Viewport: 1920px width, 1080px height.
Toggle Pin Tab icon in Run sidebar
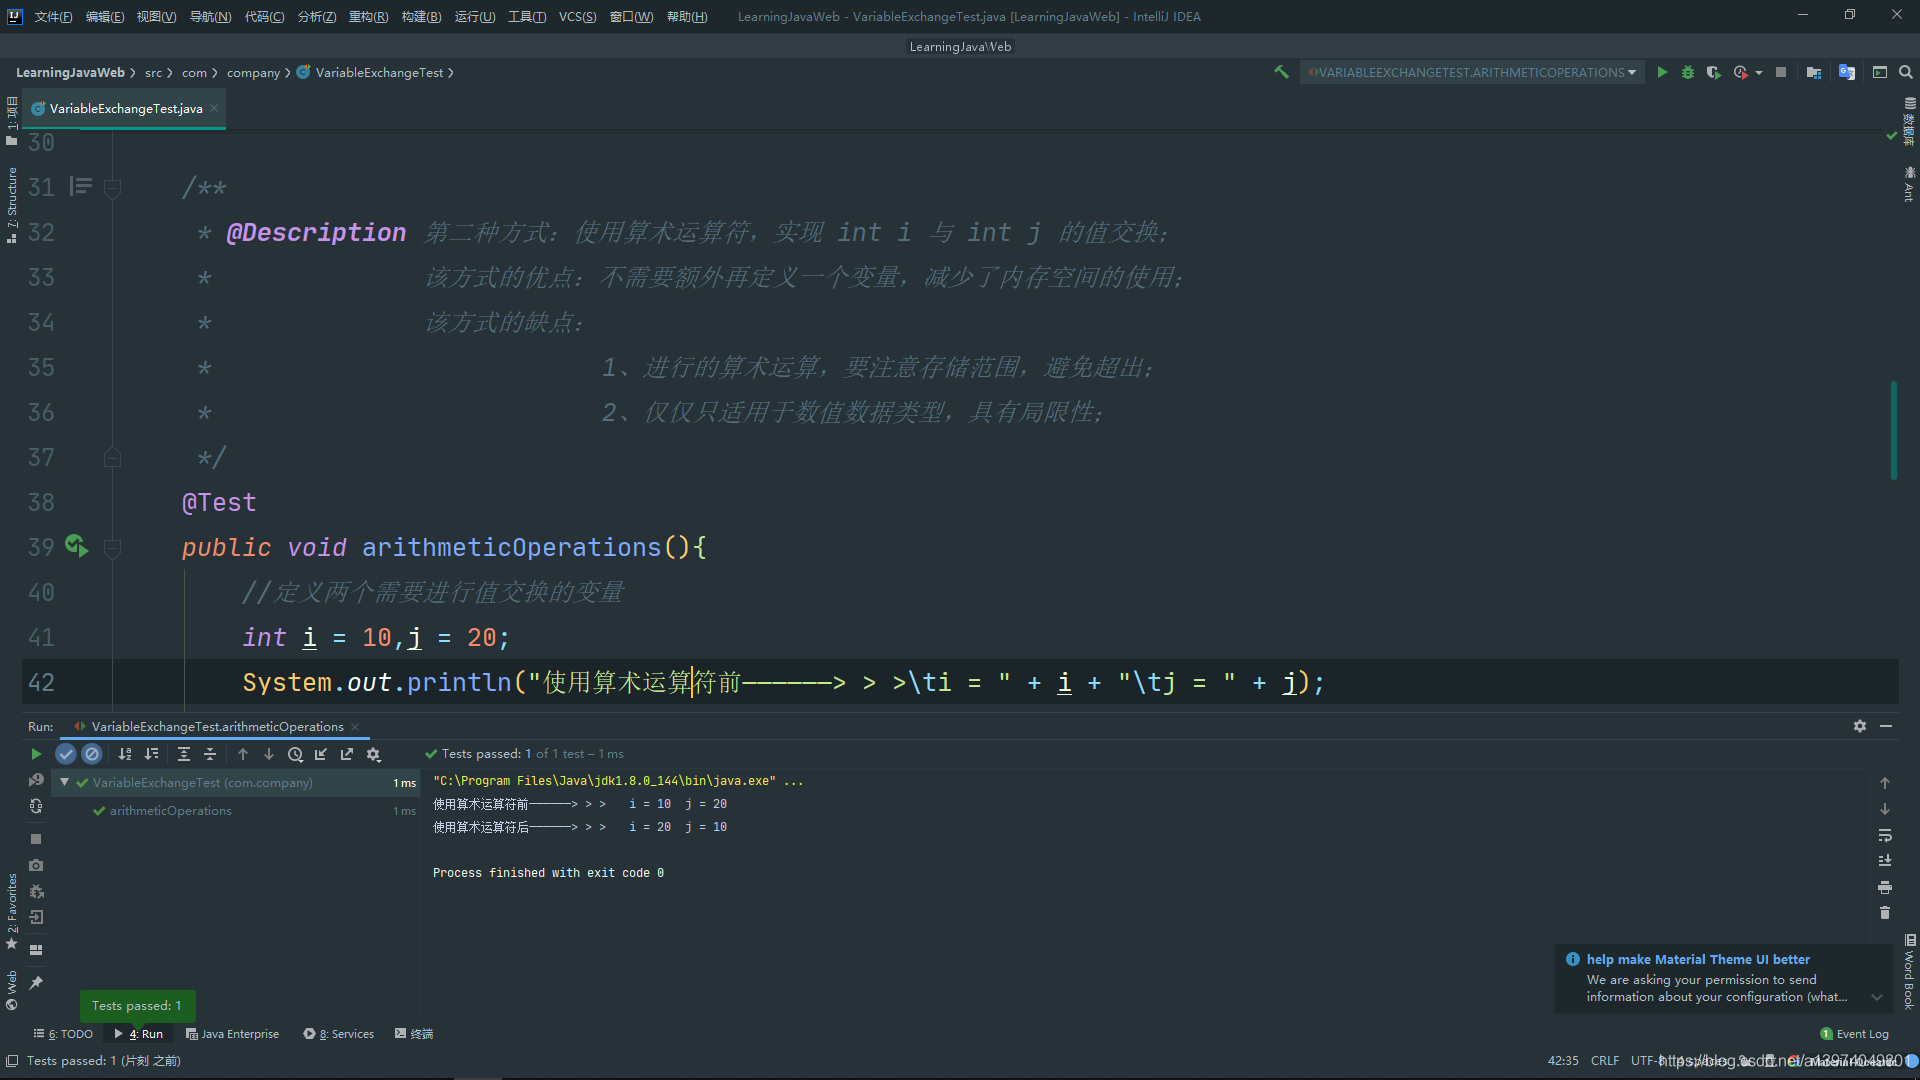36,983
